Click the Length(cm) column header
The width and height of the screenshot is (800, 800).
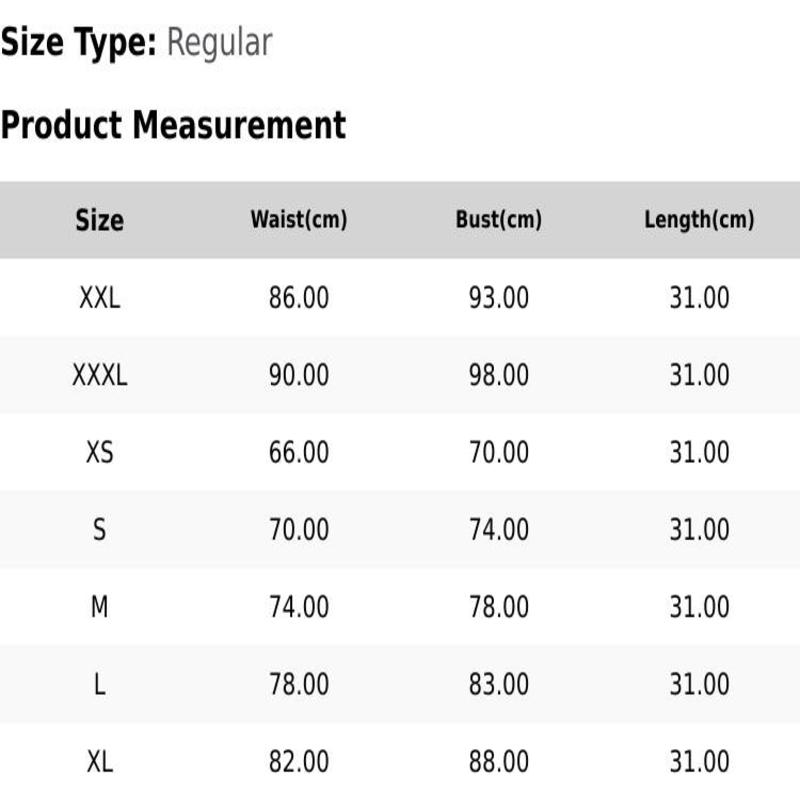click(x=699, y=220)
